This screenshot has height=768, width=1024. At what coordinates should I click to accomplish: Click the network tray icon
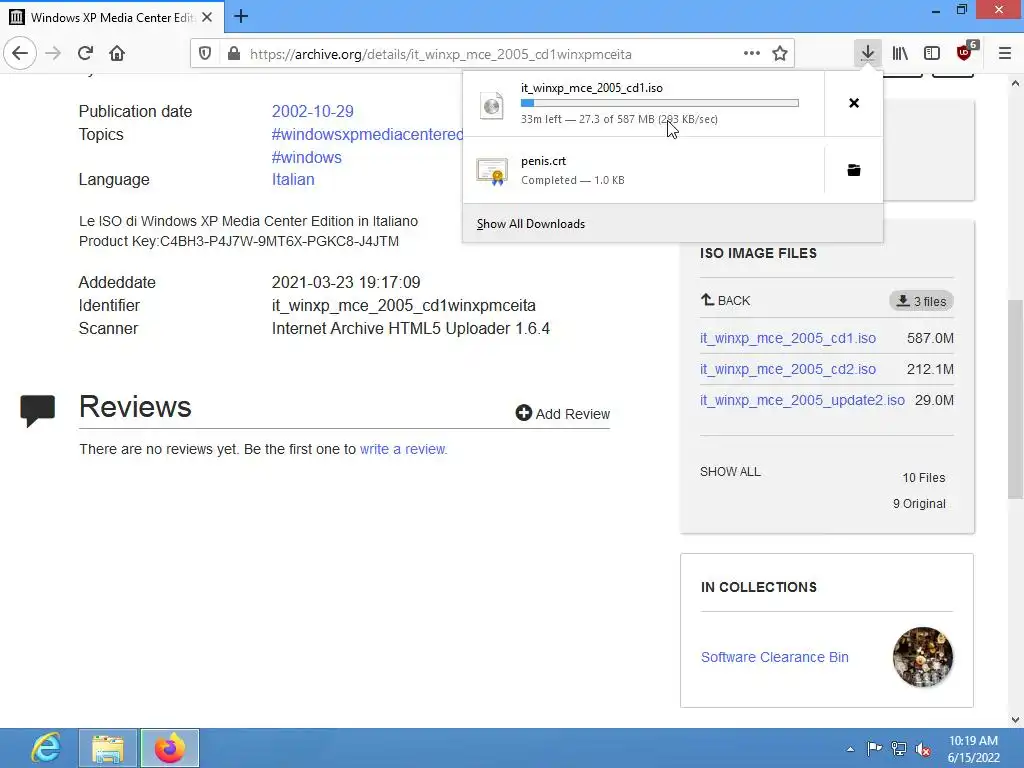pyautogui.click(x=899, y=749)
